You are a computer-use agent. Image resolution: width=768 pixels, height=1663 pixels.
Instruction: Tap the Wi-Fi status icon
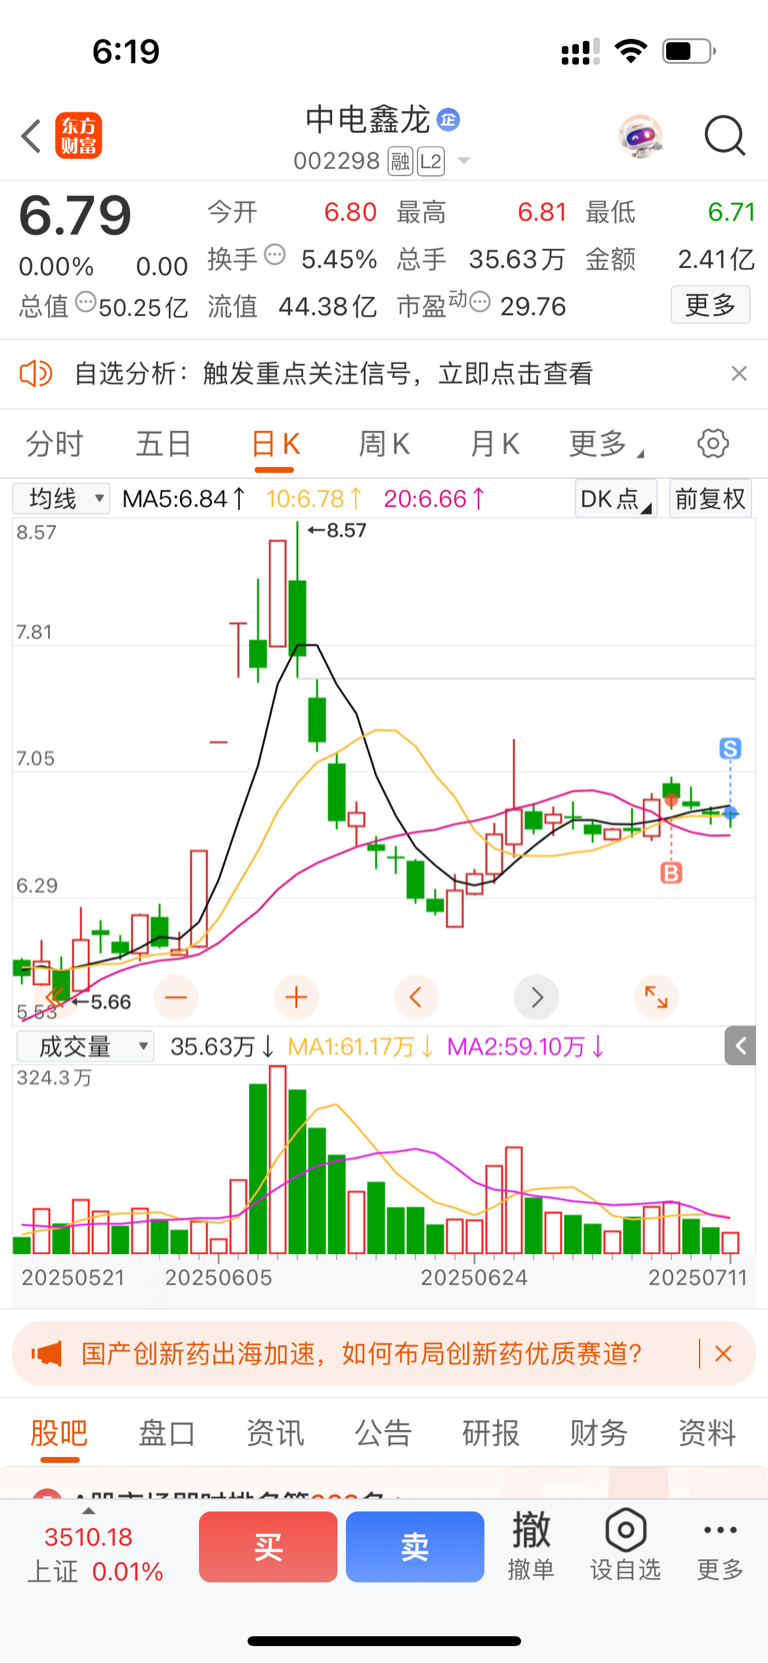click(x=631, y=51)
